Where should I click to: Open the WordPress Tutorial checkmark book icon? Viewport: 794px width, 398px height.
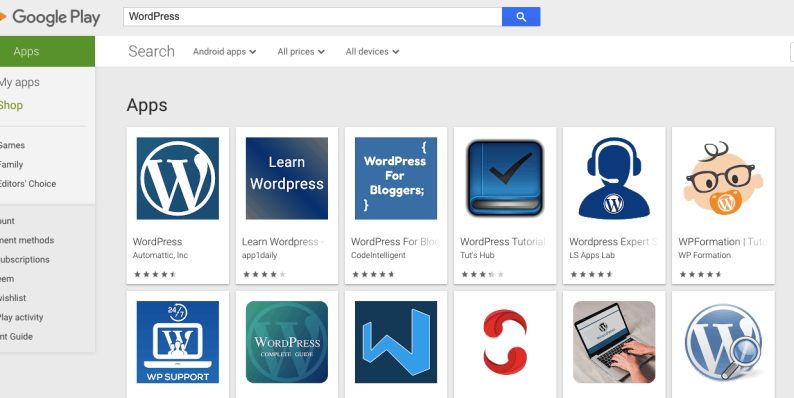click(505, 178)
